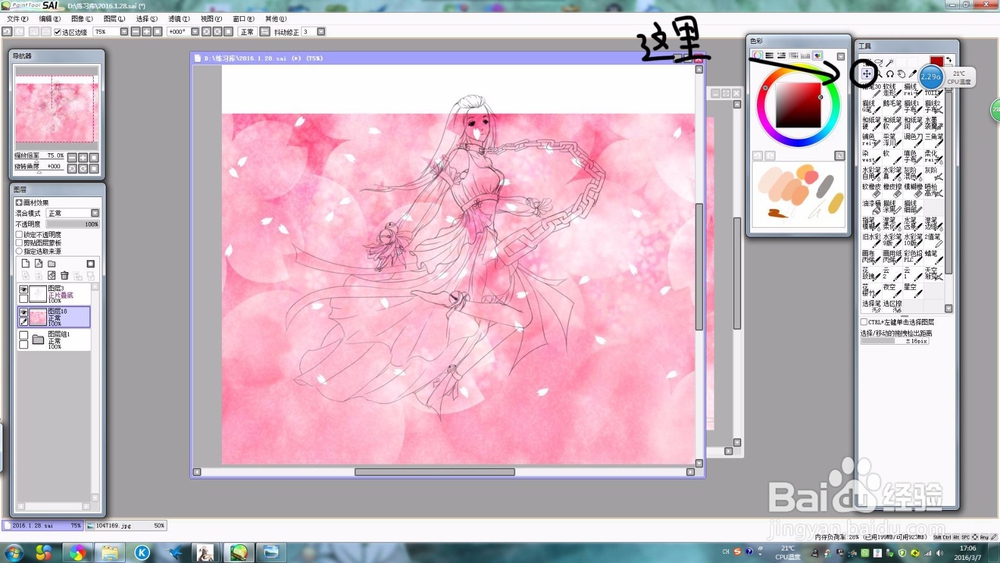
Task: Pick the 2值笔 binary pen brush
Action: point(934,240)
